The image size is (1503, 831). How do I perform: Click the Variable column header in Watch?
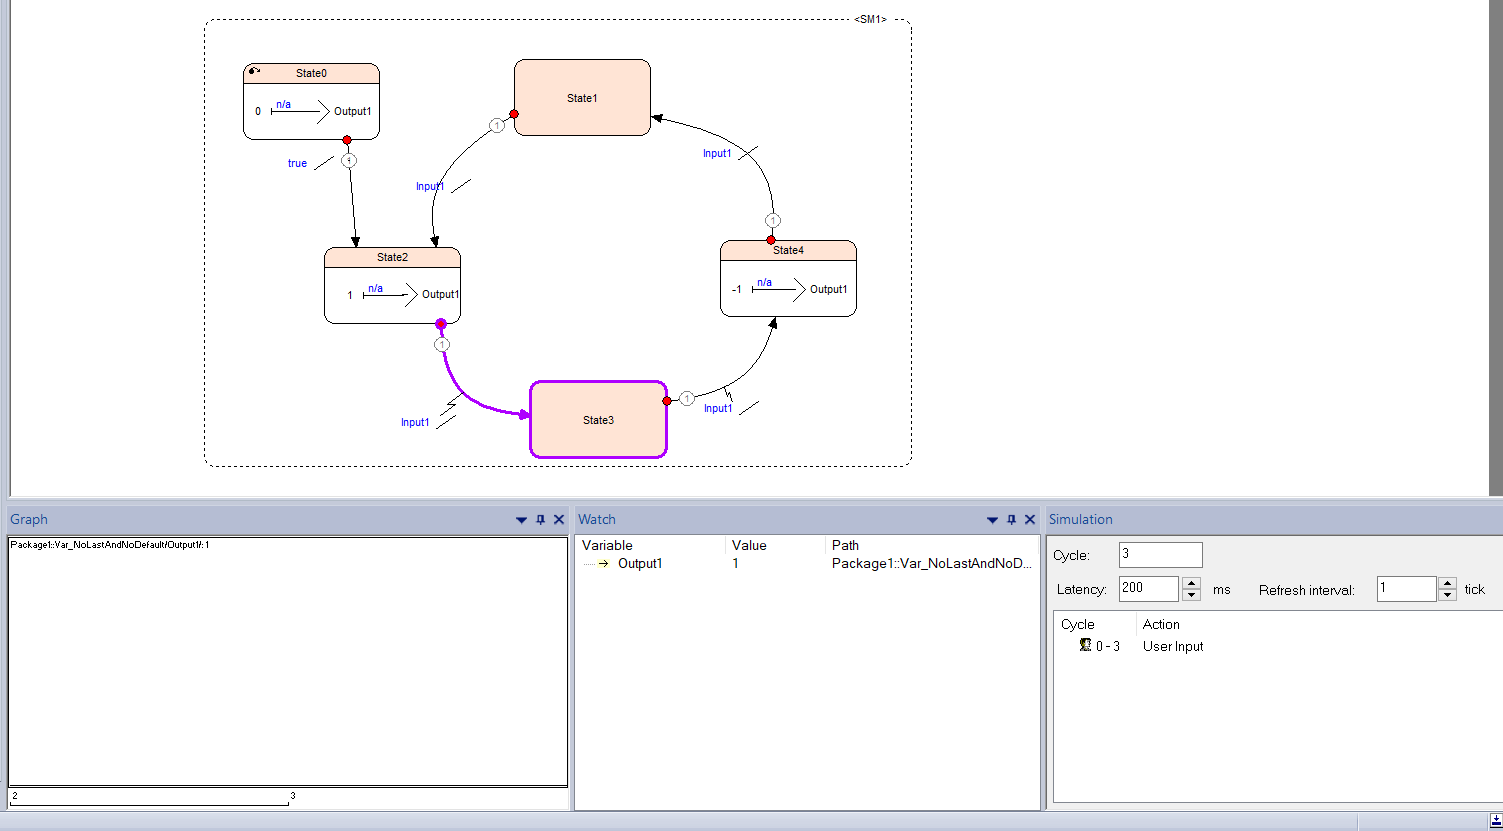[607, 545]
